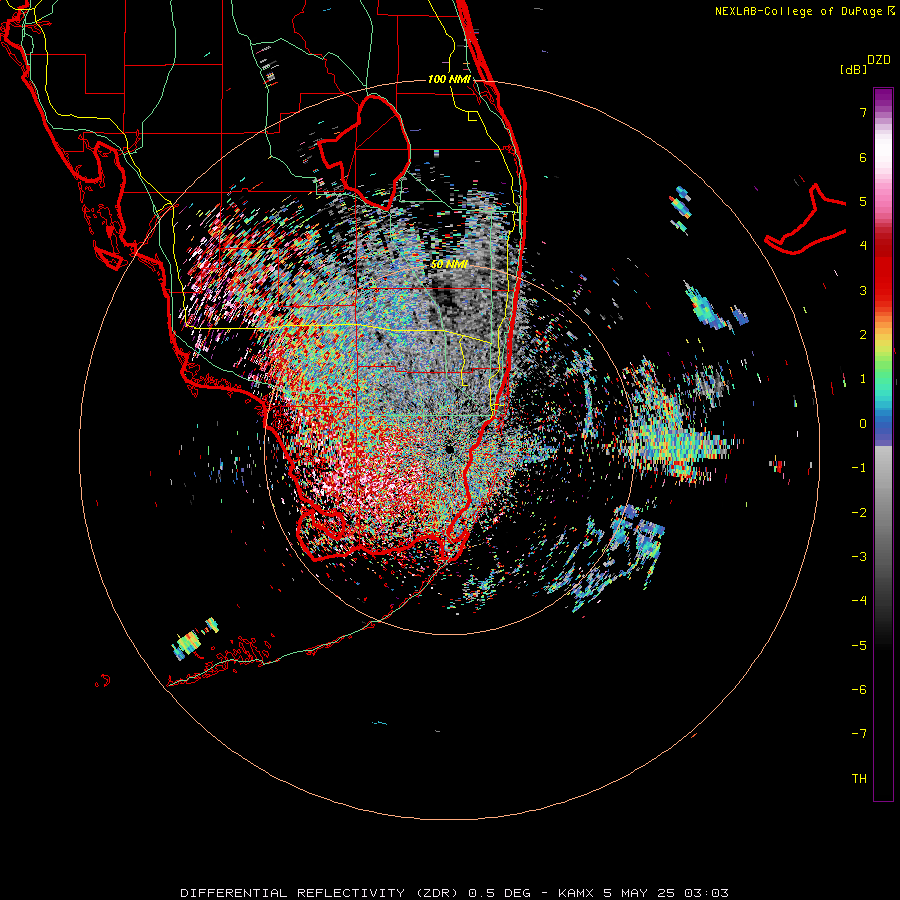Click the -7 value on the color scale

[859, 734]
